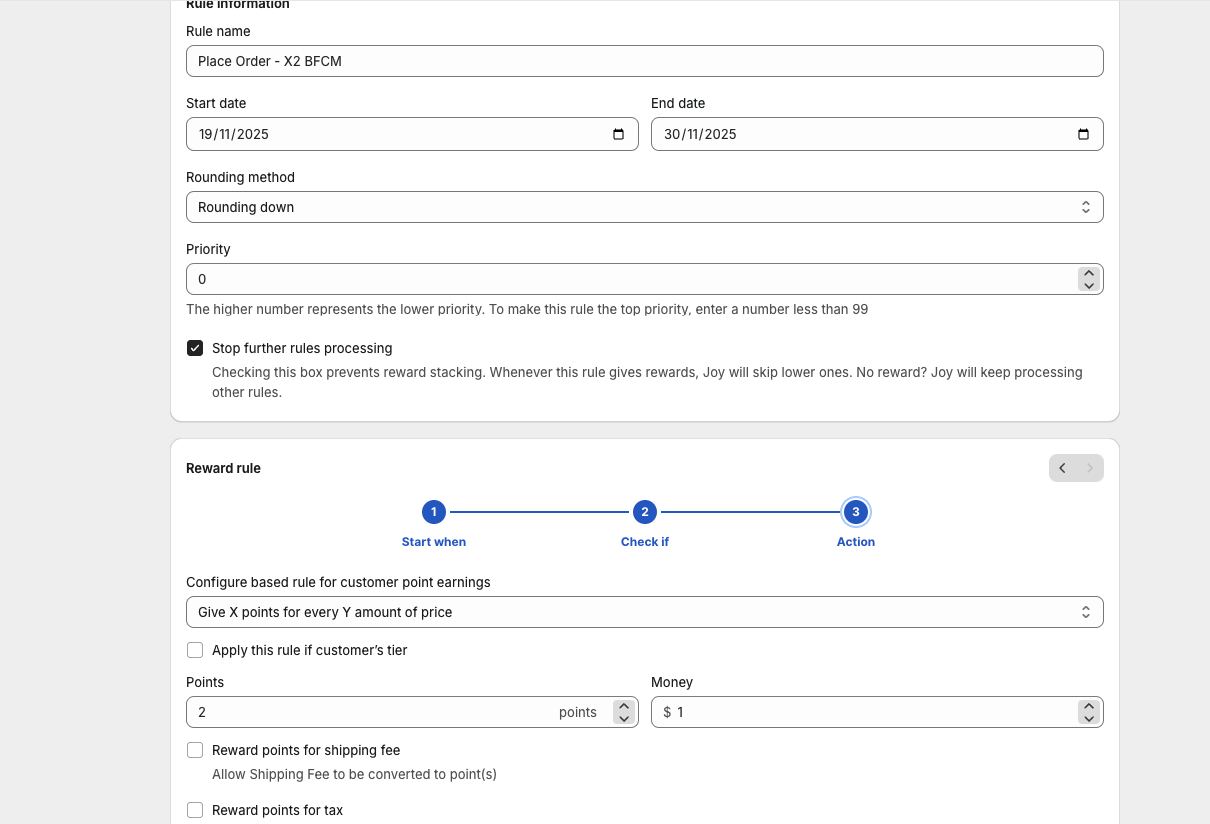Uncheck Stop further rules processing

(195, 348)
